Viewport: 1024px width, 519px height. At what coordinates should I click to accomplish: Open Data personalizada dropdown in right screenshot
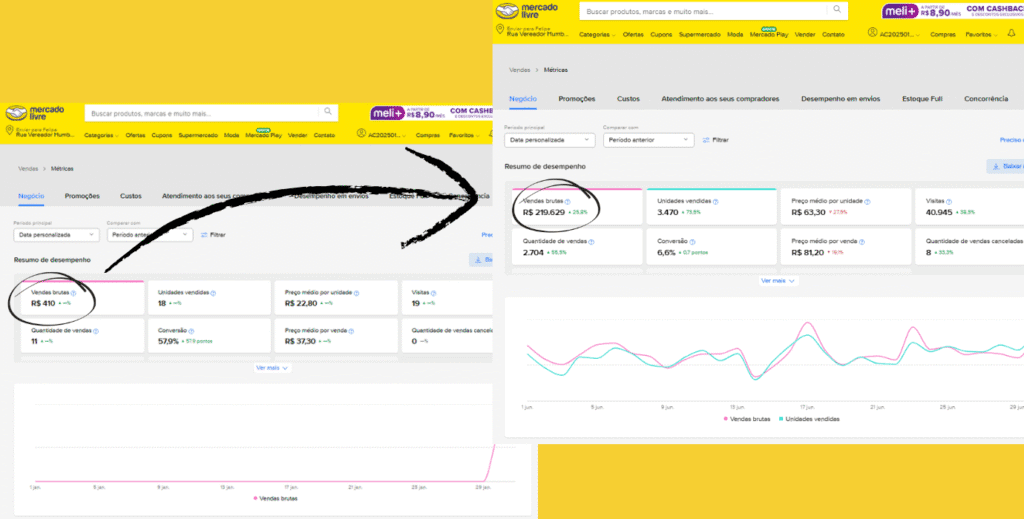[x=548, y=140]
